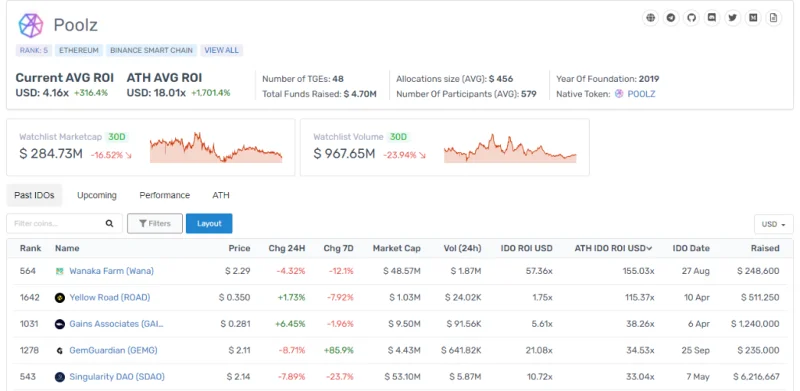The image size is (800, 391).
Task: Open the USD currency dropdown
Action: pos(773,224)
